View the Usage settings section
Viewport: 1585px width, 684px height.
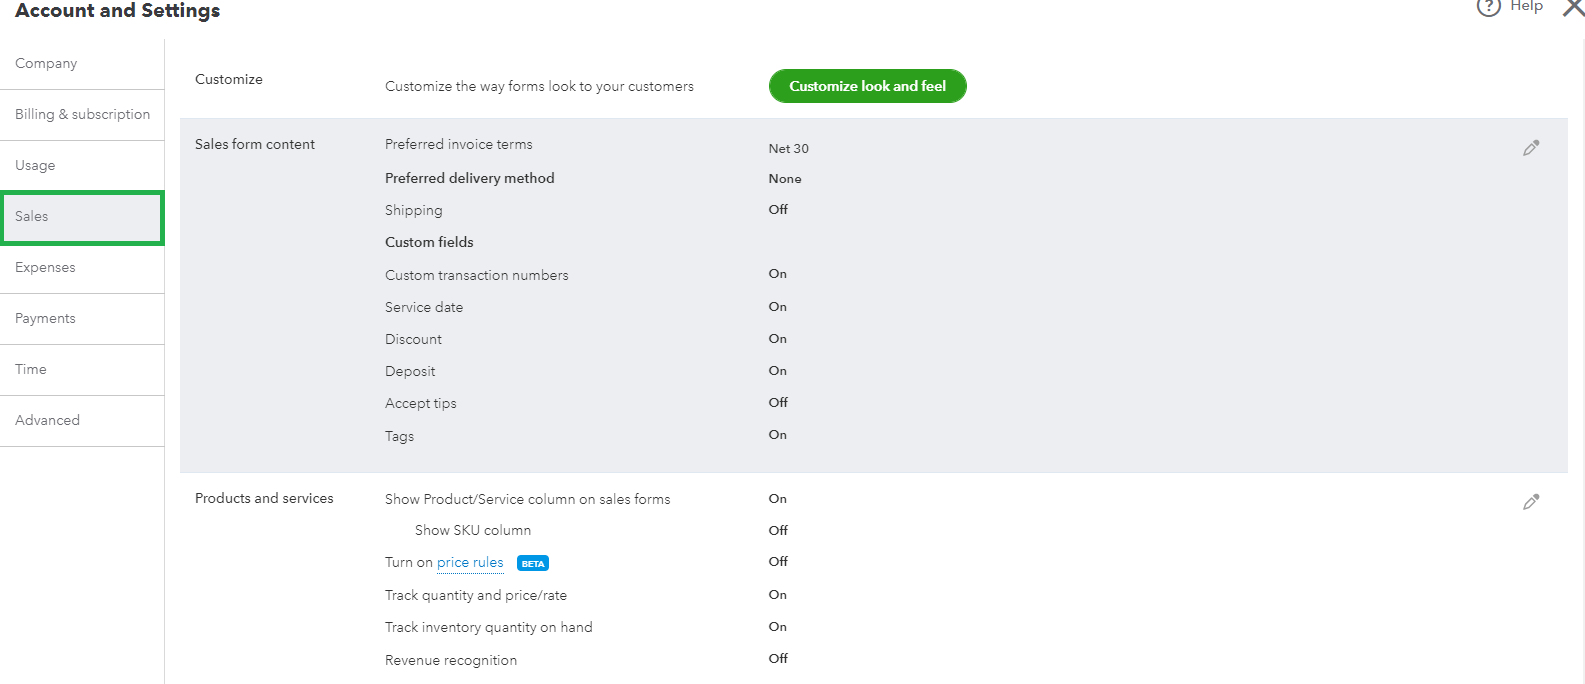tap(36, 165)
